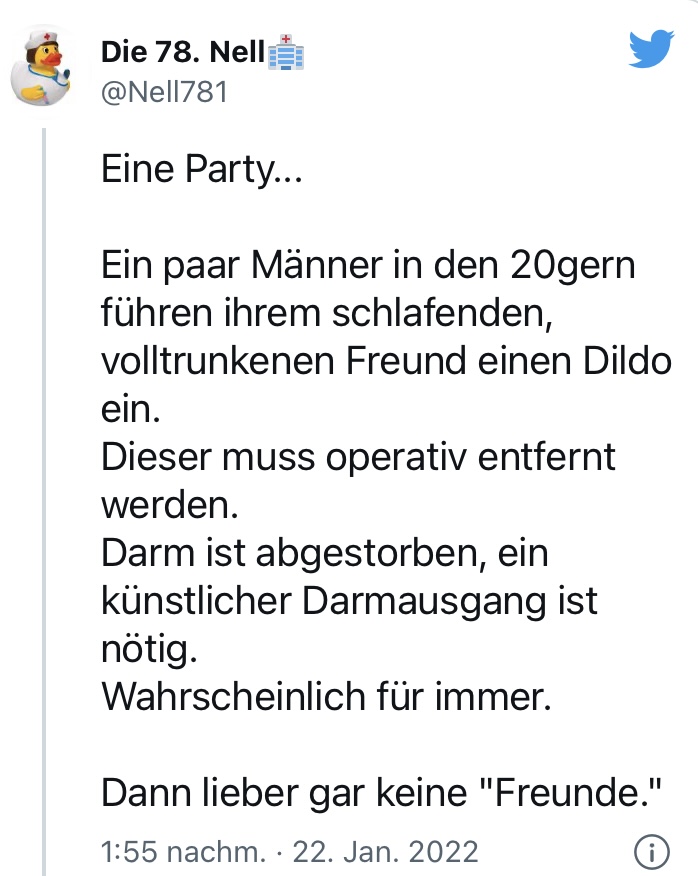This screenshot has width=698, height=876.
Task: Click the line "Ein paar Männer in den 20gern"
Action: click(368, 266)
